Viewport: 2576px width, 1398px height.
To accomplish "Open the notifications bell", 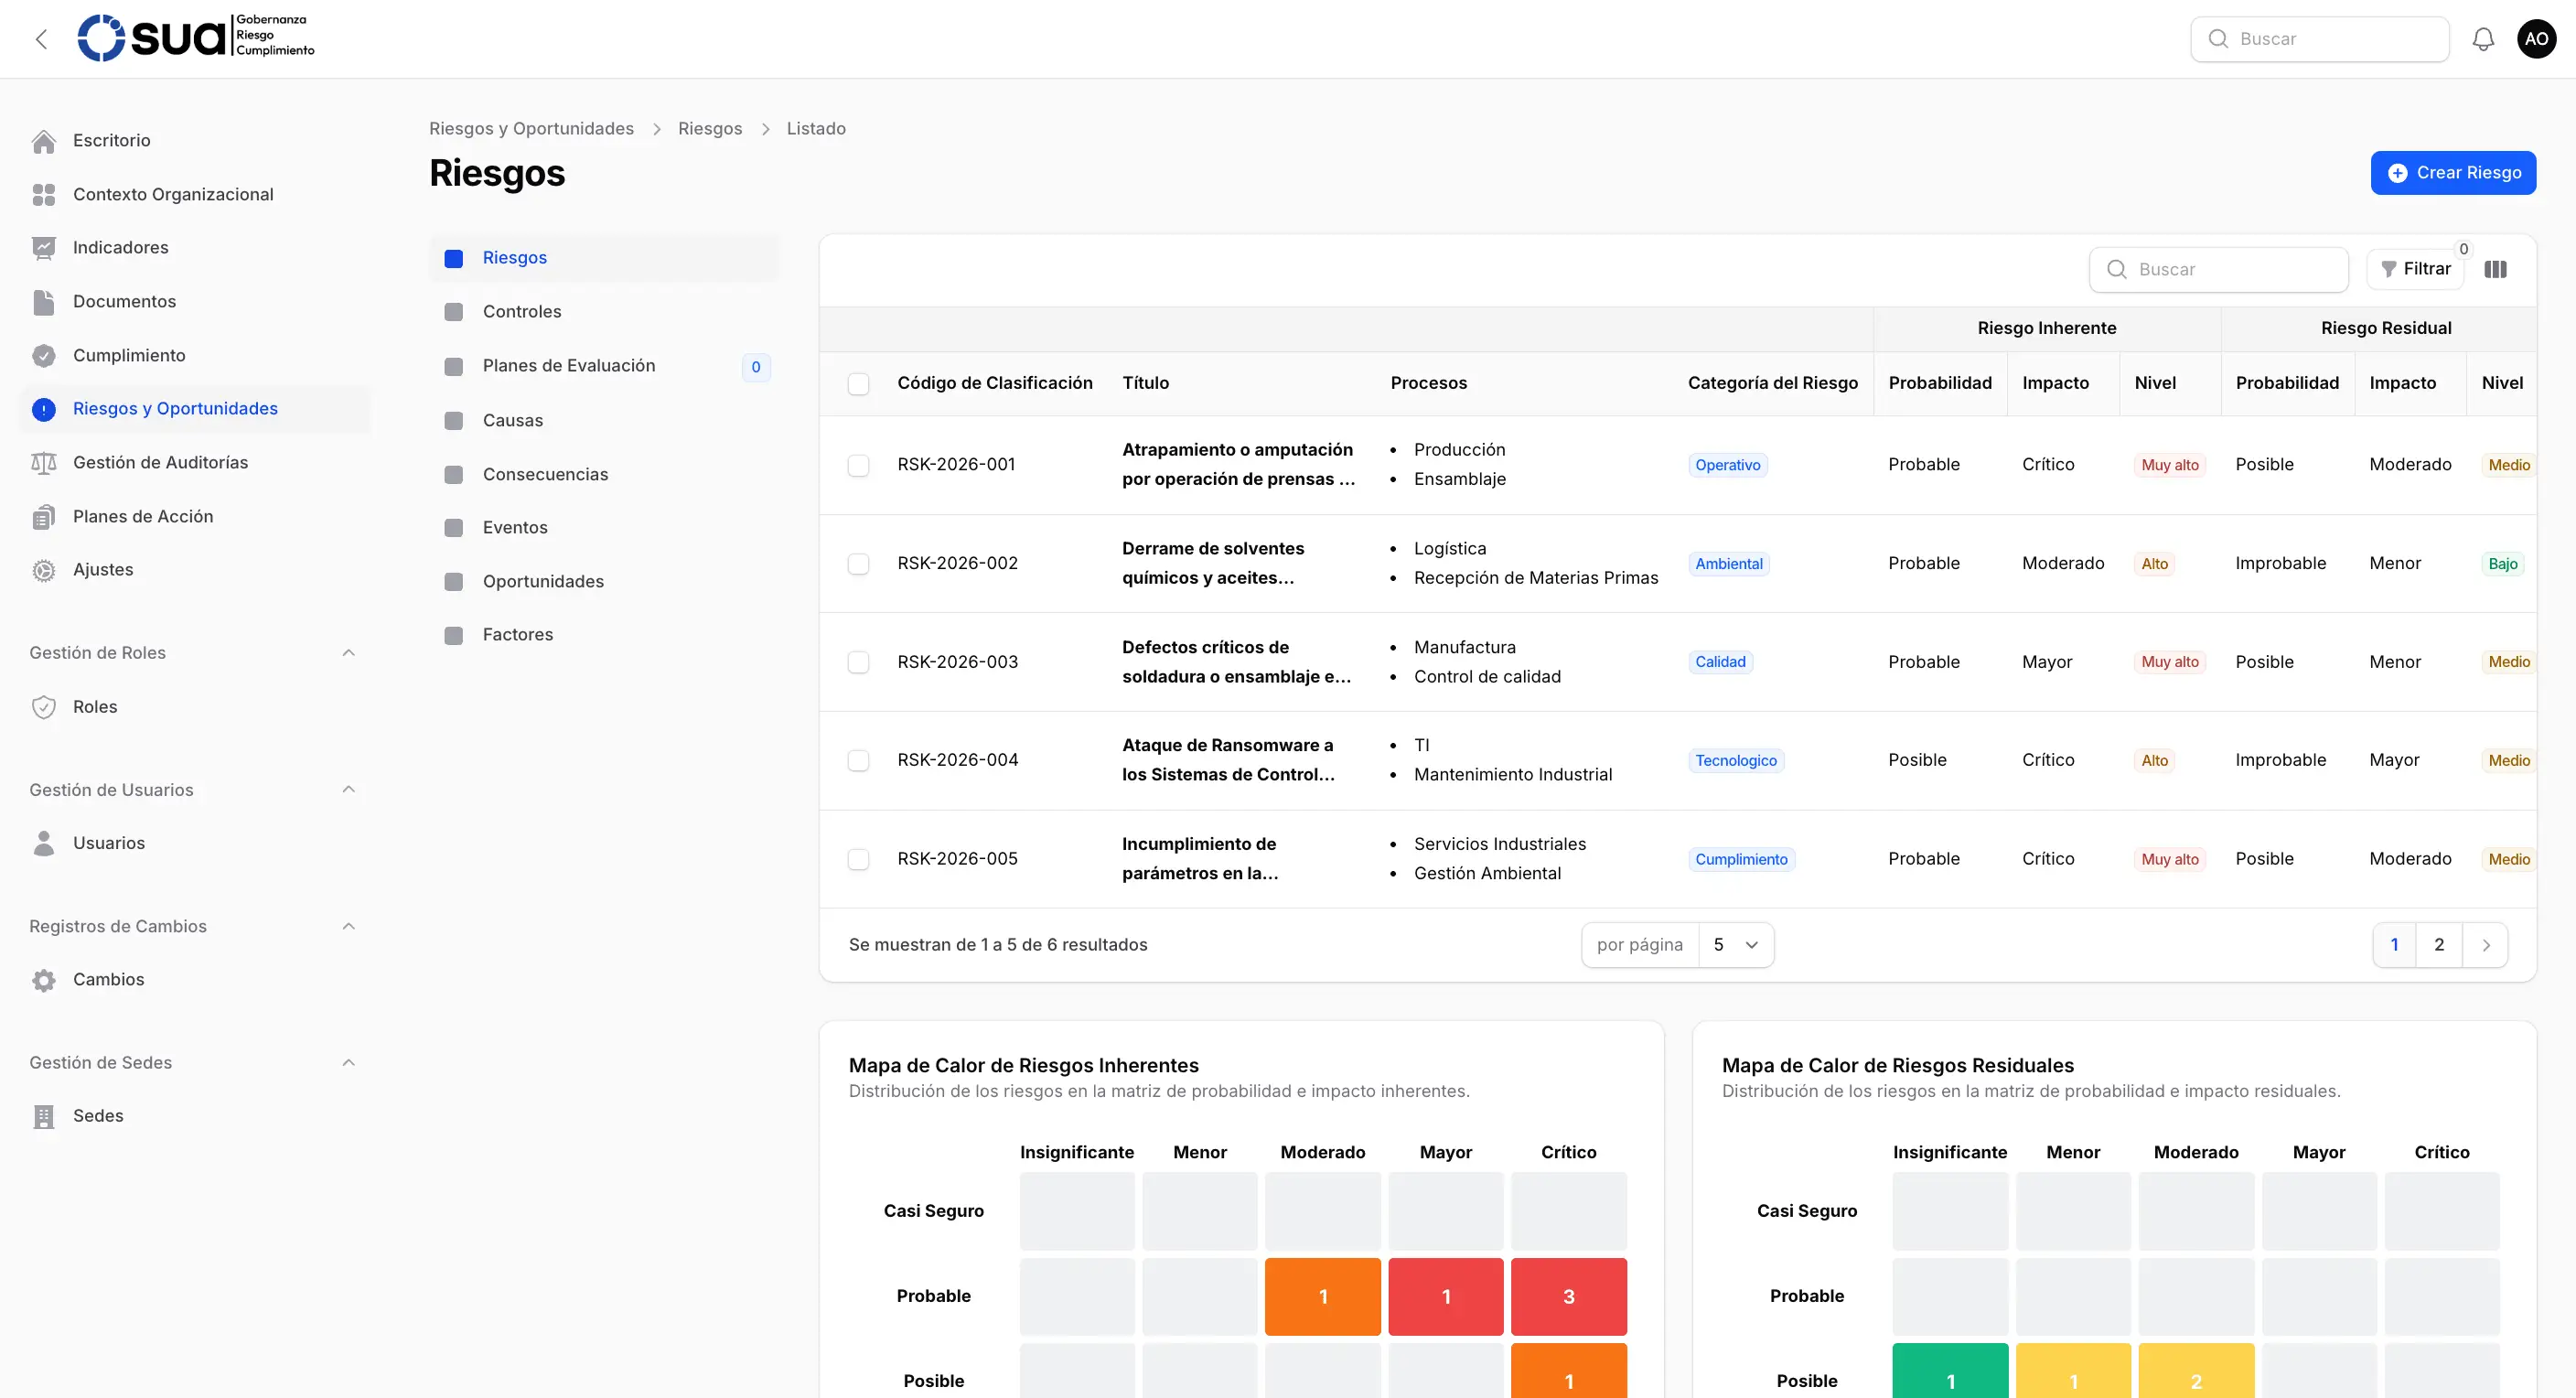I will tap(2483, 39).
